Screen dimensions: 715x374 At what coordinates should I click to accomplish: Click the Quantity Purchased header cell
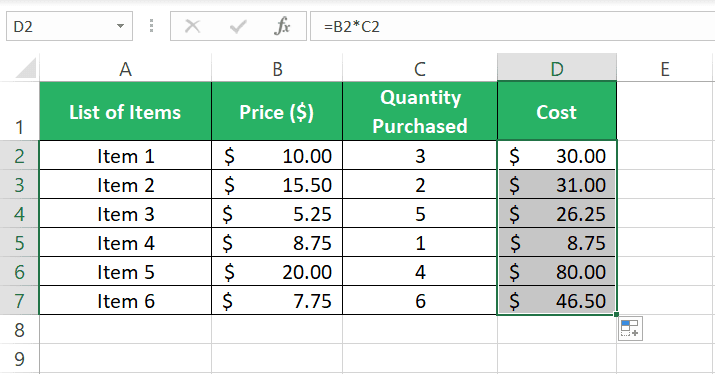tap(420, 111)
